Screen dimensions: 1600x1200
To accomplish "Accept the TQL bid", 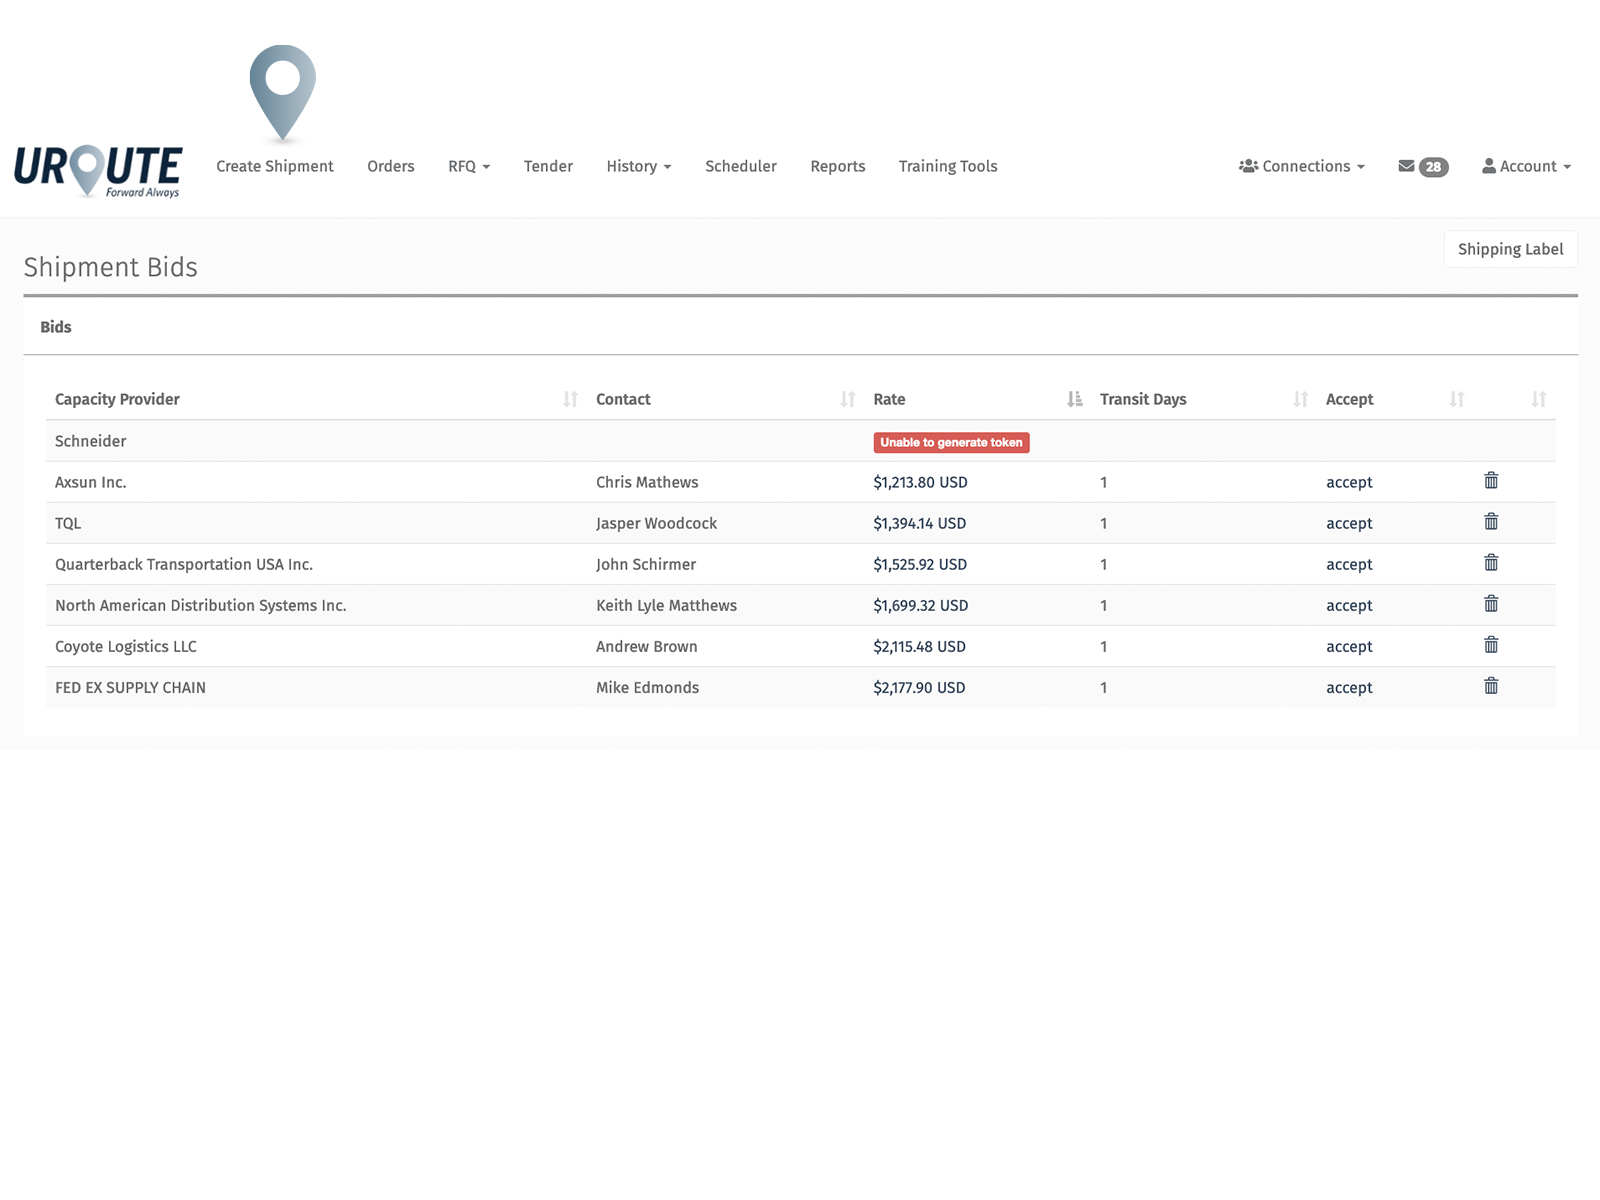I will [x=1349, y=524].
